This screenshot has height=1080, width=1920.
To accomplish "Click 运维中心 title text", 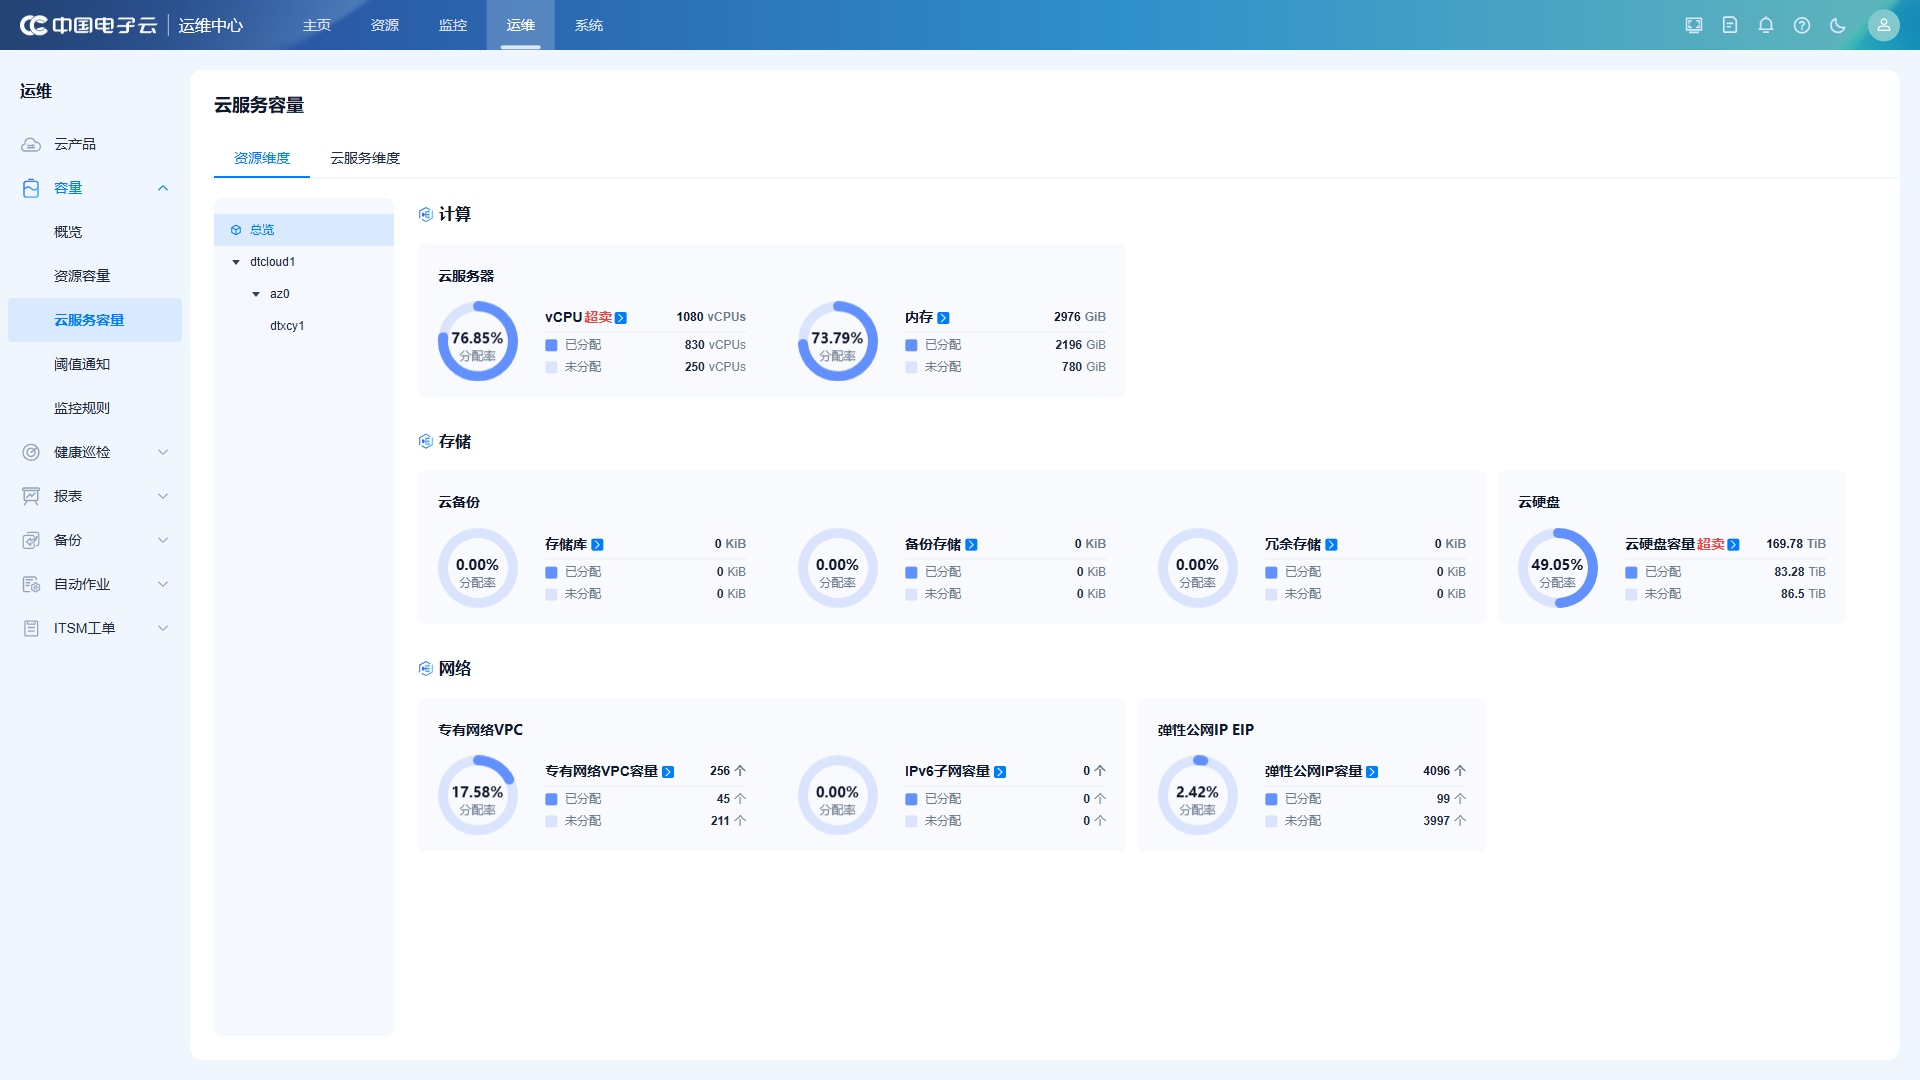I will pyautogui.click(x=211, y=25).
